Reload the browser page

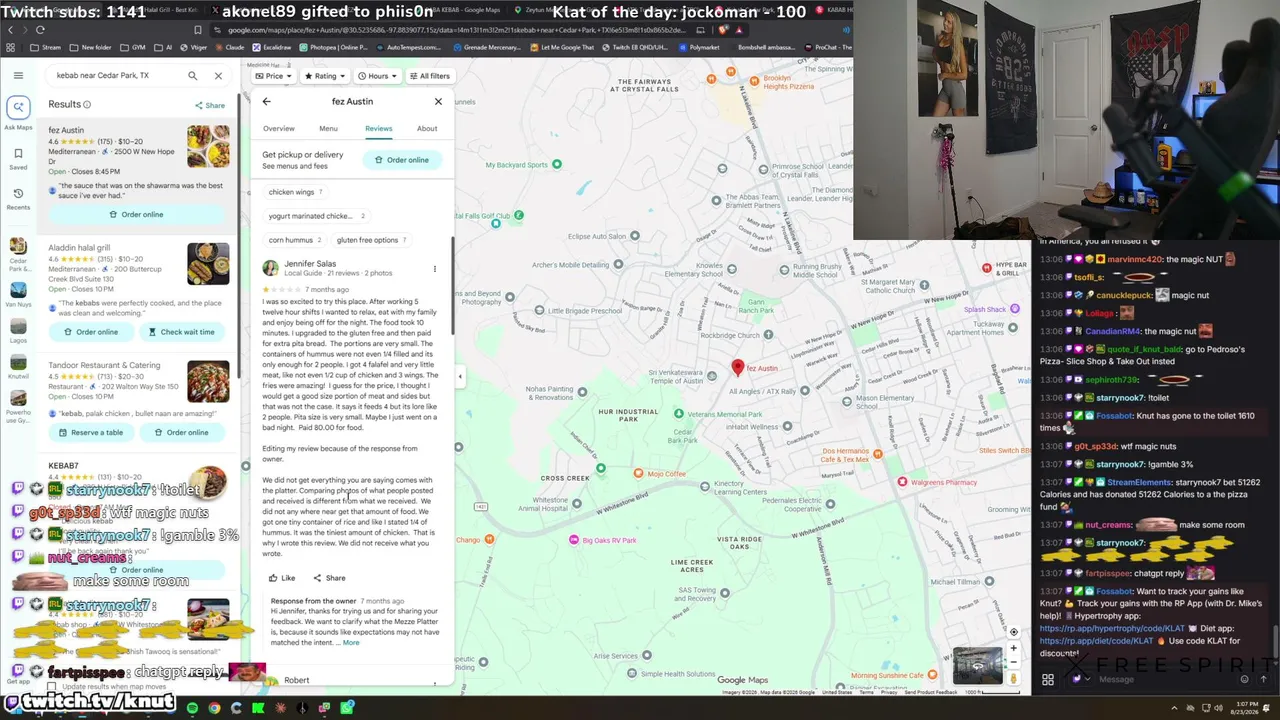[x=40, y=30]
